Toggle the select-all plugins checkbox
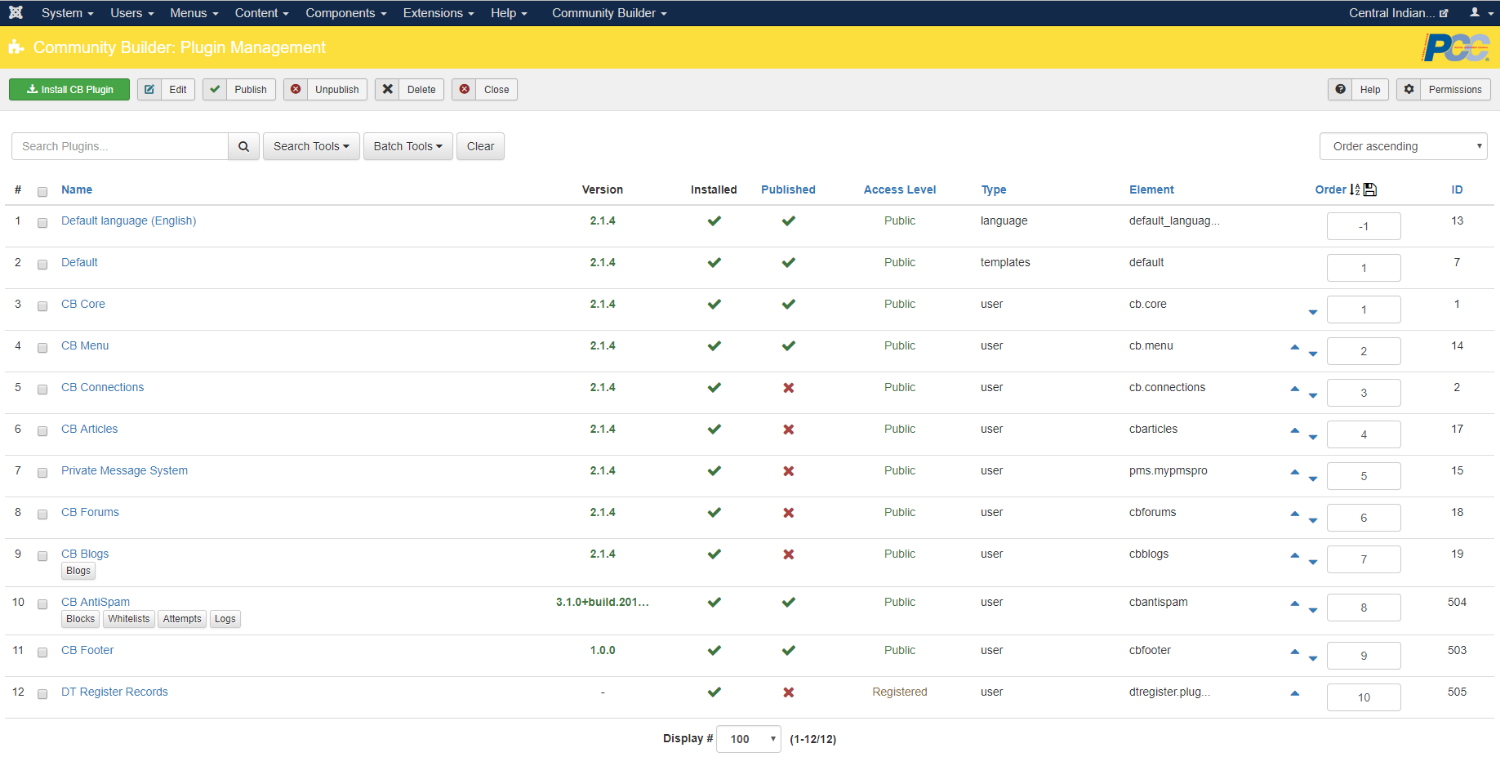The height and width of the screenshot is (761, 1500). click(42, 191)
